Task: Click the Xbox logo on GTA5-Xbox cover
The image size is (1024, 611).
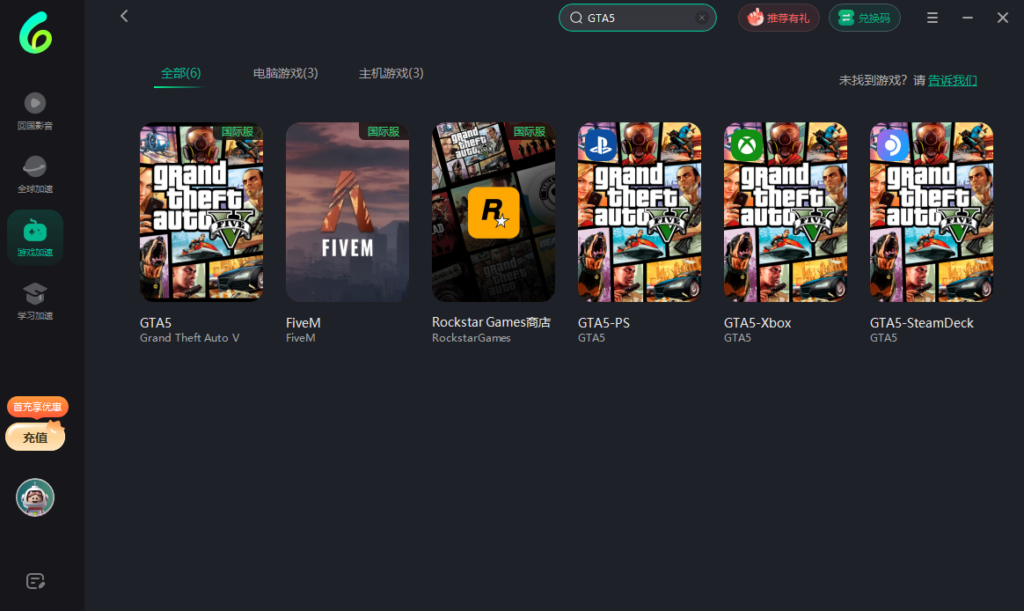Action: click(745, 144)
